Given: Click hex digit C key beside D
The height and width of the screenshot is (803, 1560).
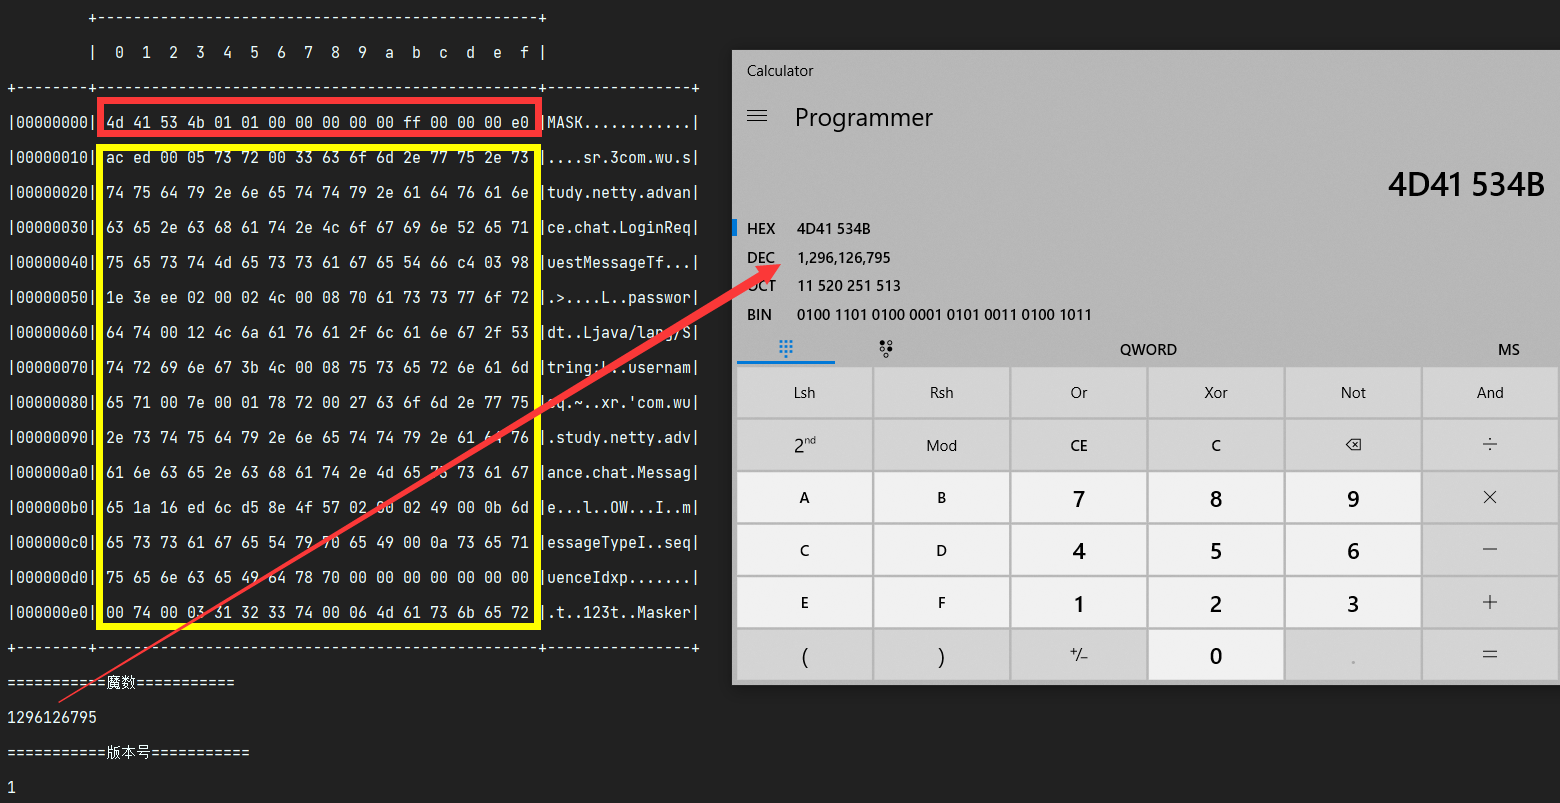Looking at the screenshot, I should [x=804, y=550].
